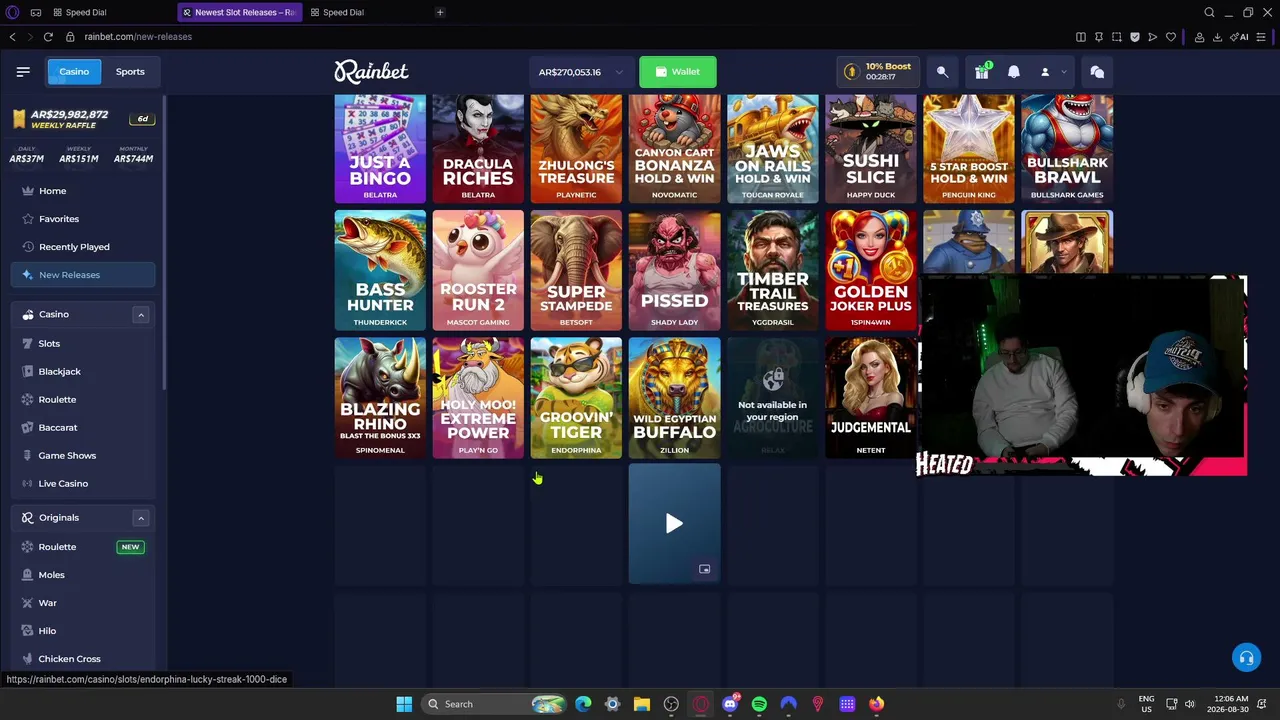The width and height of the screenshot is (1280, 720).
Task: Open a new browser tab
Action: point(440,12)
